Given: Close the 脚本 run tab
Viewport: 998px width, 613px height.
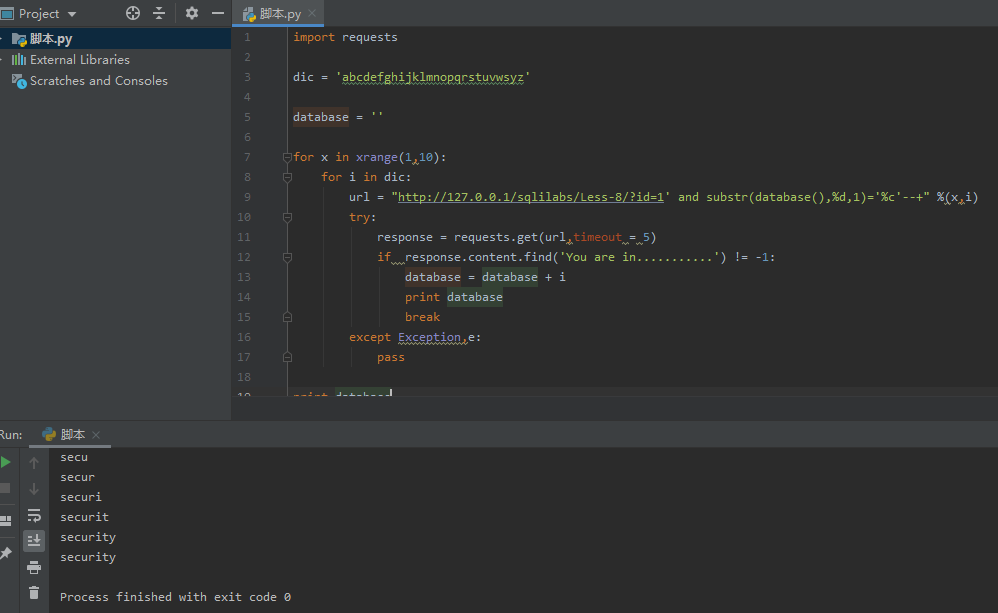Looking at the screenshot, I should (96, 435).
